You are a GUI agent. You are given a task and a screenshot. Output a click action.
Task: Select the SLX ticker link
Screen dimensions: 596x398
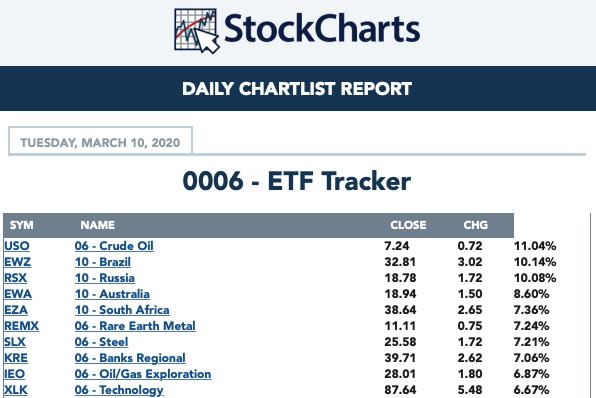click(x=15, y=342)
